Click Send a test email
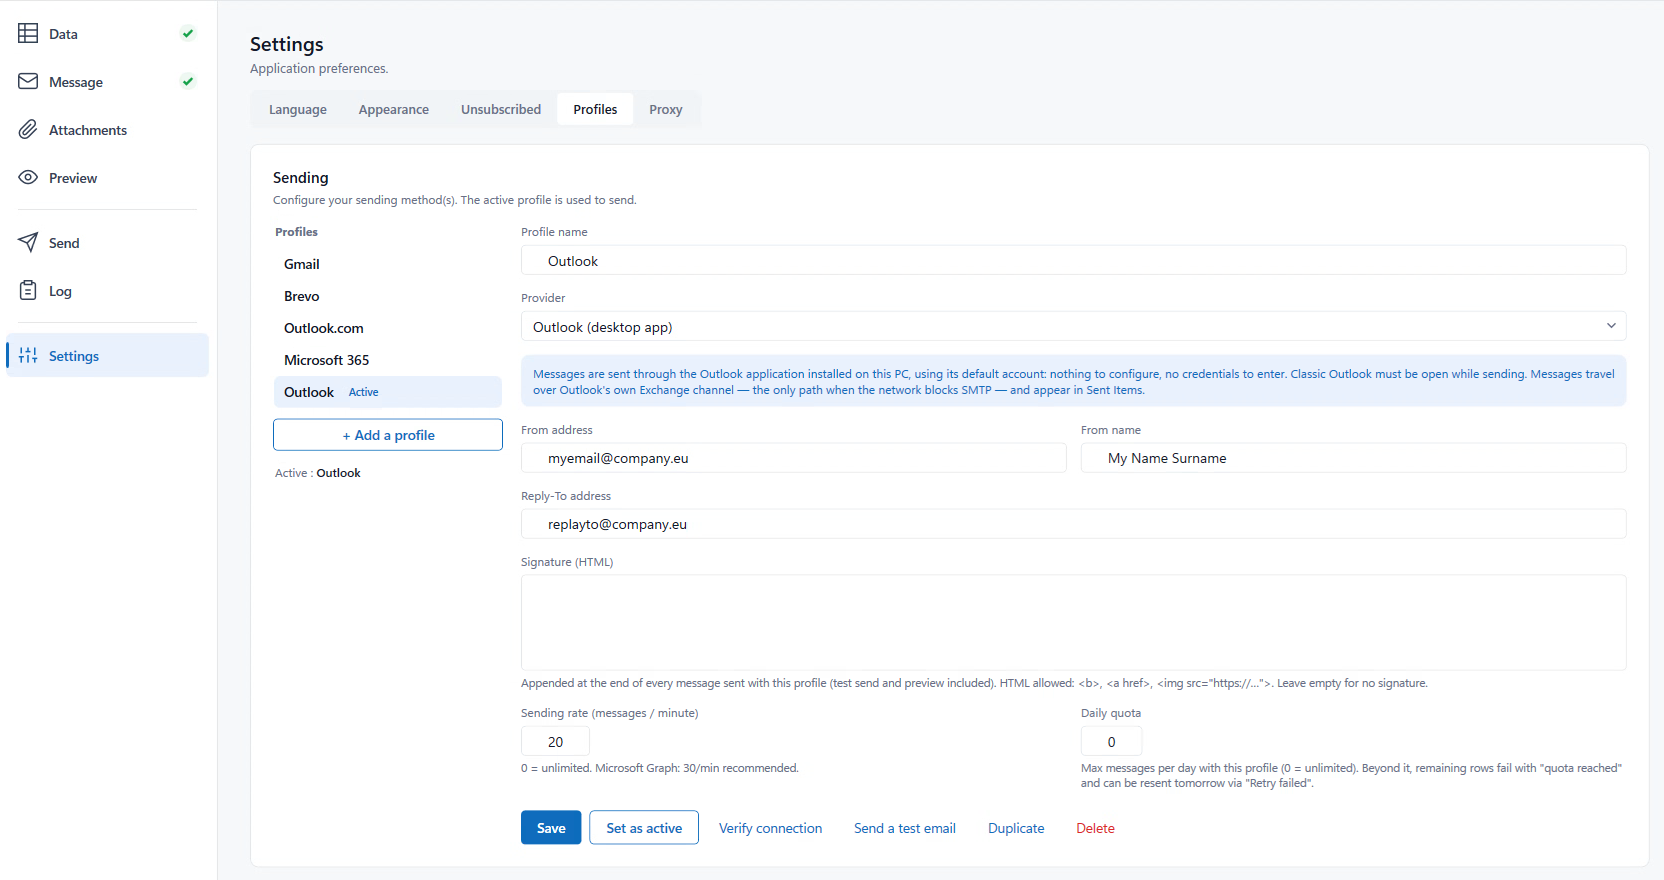1664x880 pixels. tap(905, 828)
